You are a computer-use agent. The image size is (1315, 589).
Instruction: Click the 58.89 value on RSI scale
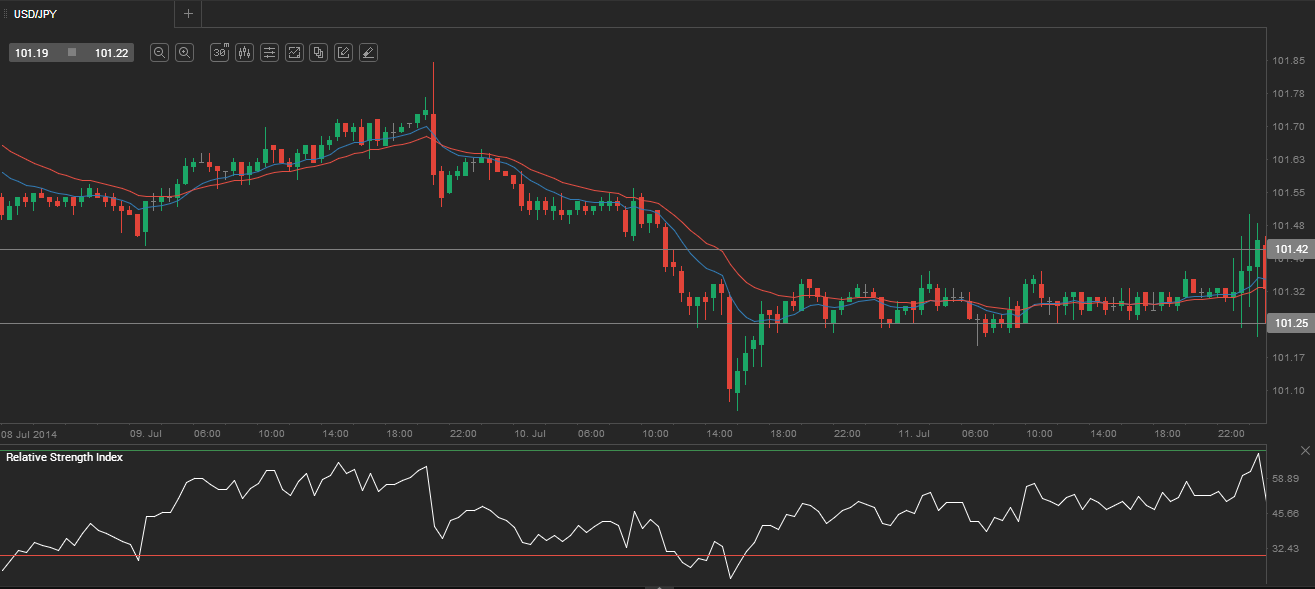point(1285,479)
